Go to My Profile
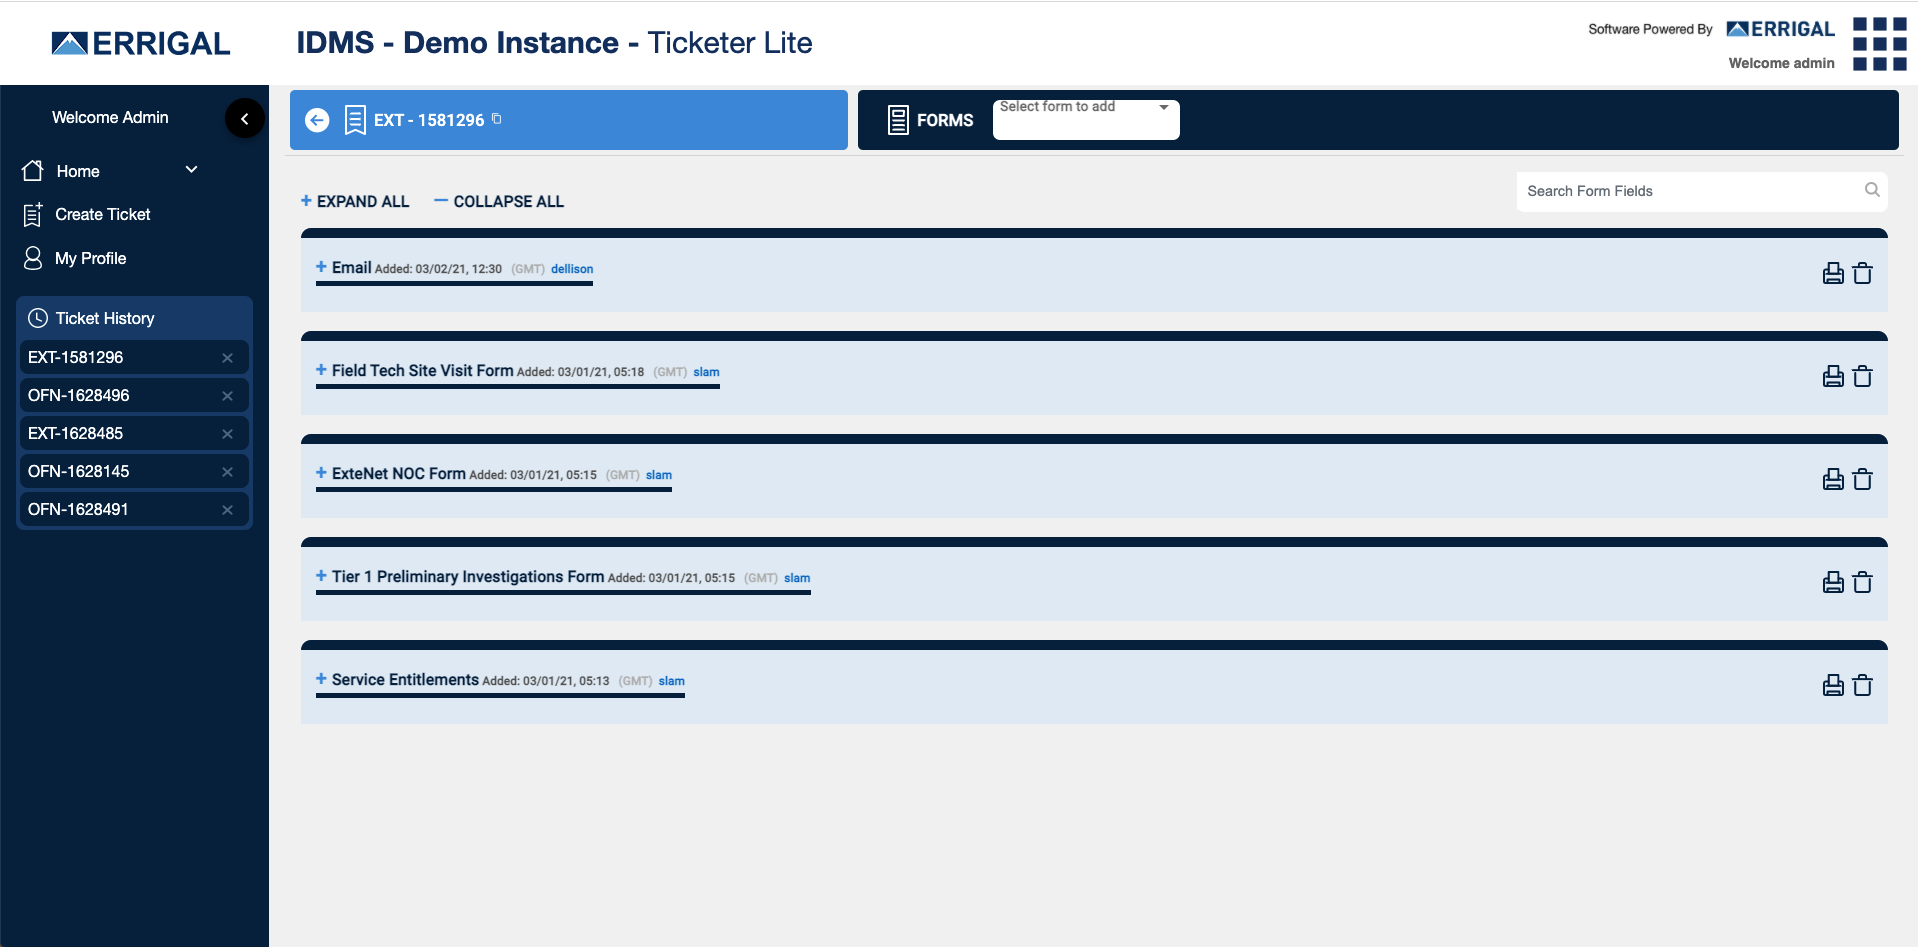 coord(90,258)
